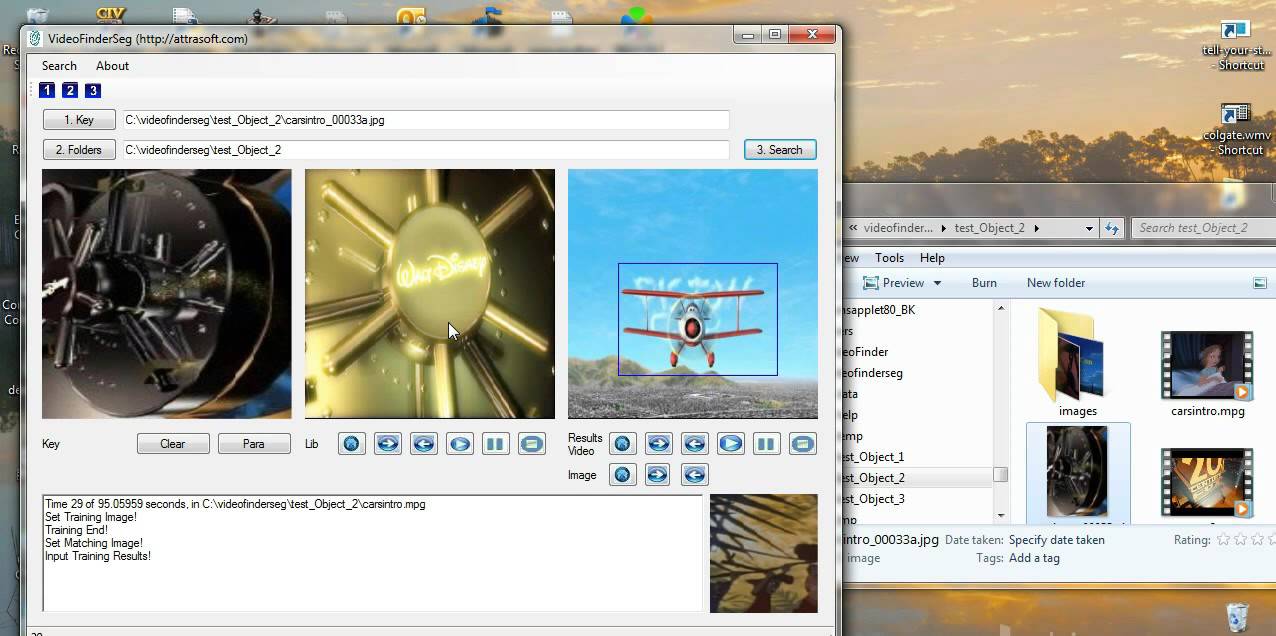Image resolution: width=1276 pixels, height=636 pixels.
Task: Select test_Object_2 in folder tree
Action: [873, 478]
